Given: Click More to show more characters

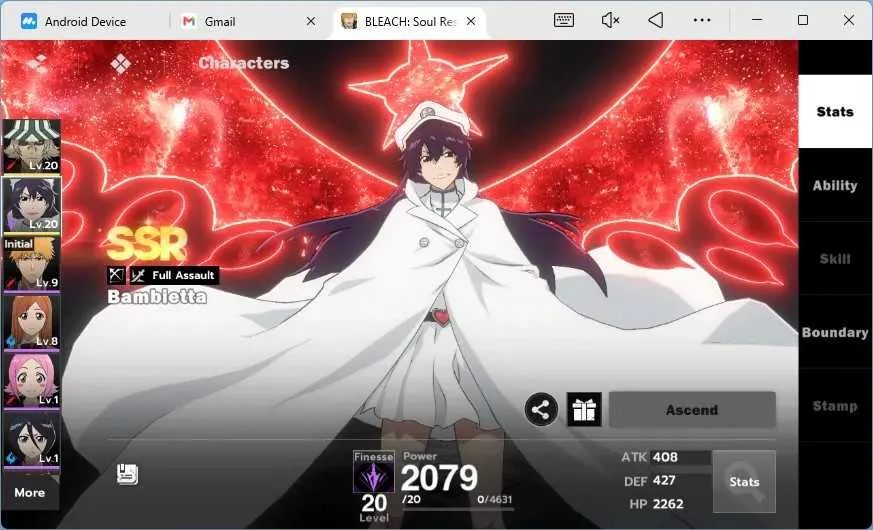Looking at the screenshot, I should tap(30, 492).
